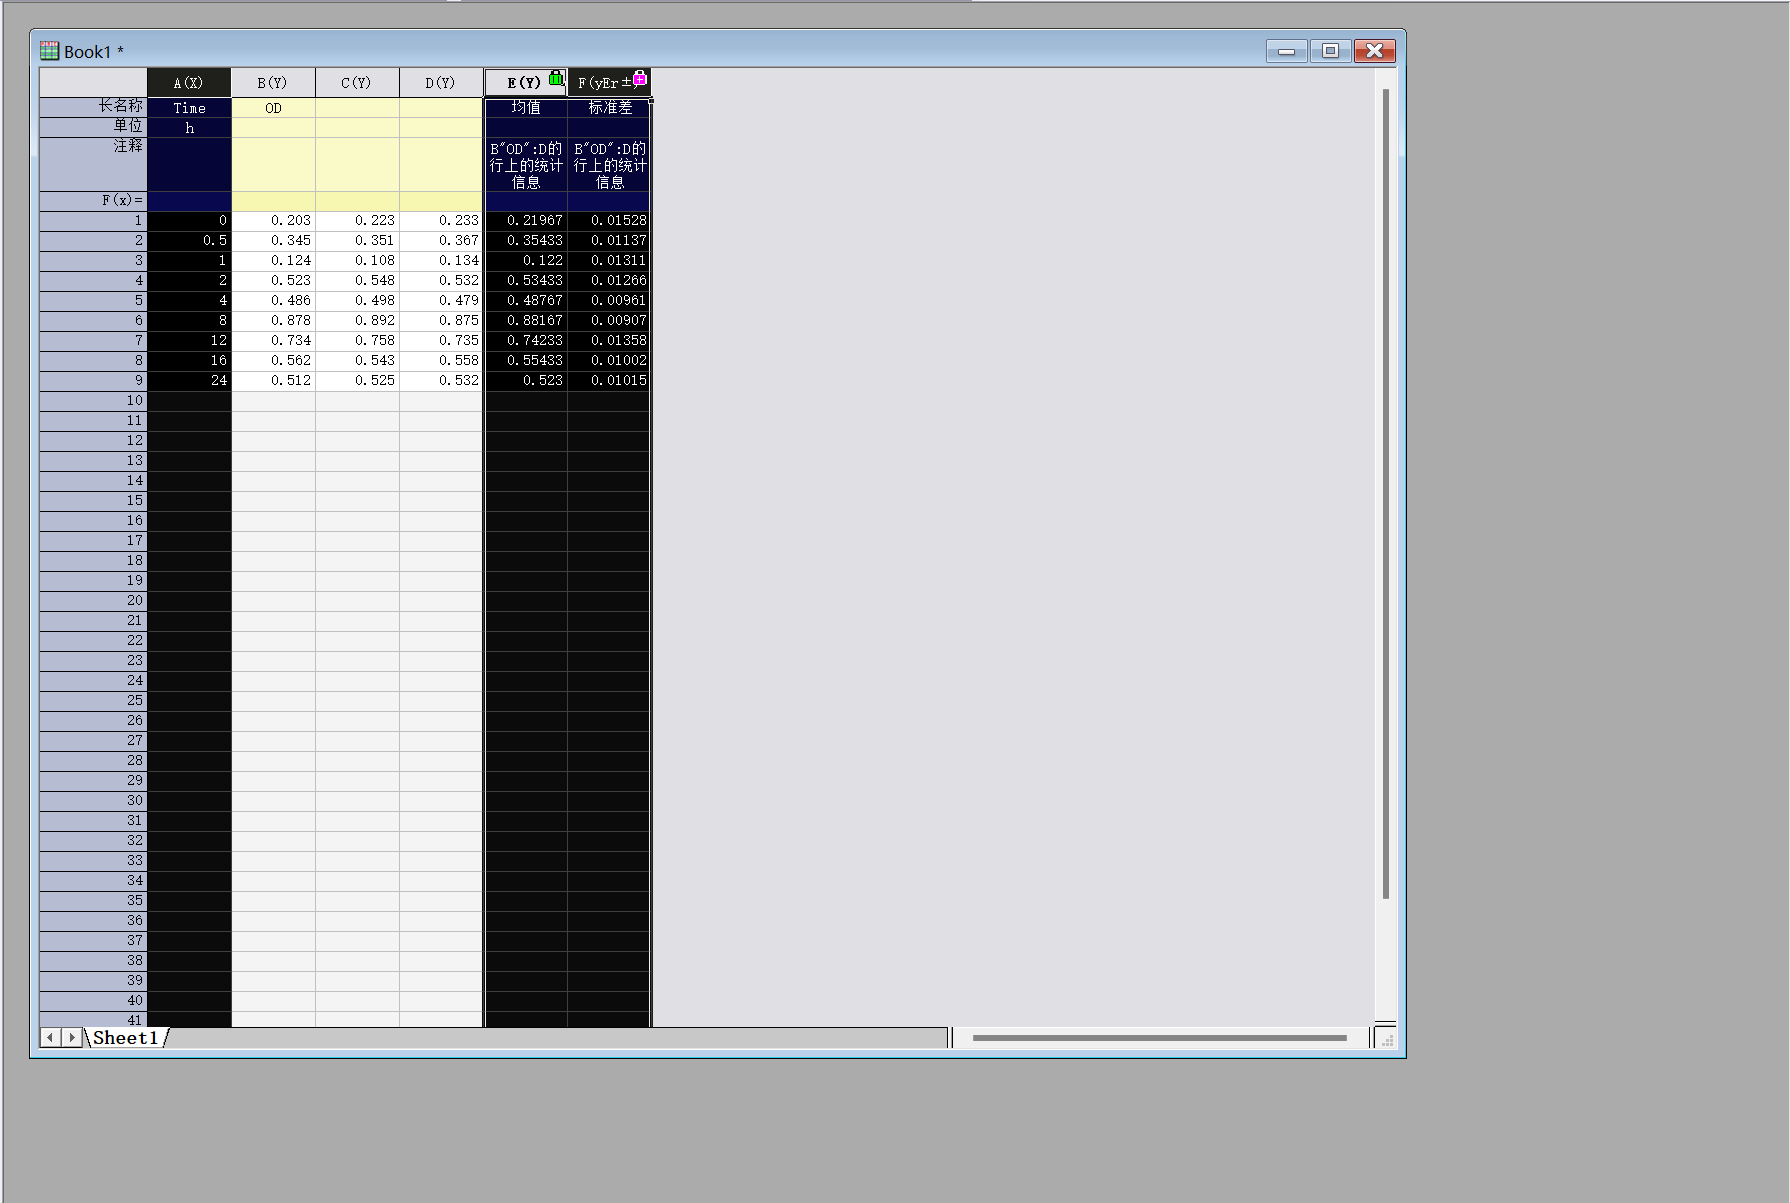Click cell with value 0.351

pyautogui.click(x=357, y=241)
